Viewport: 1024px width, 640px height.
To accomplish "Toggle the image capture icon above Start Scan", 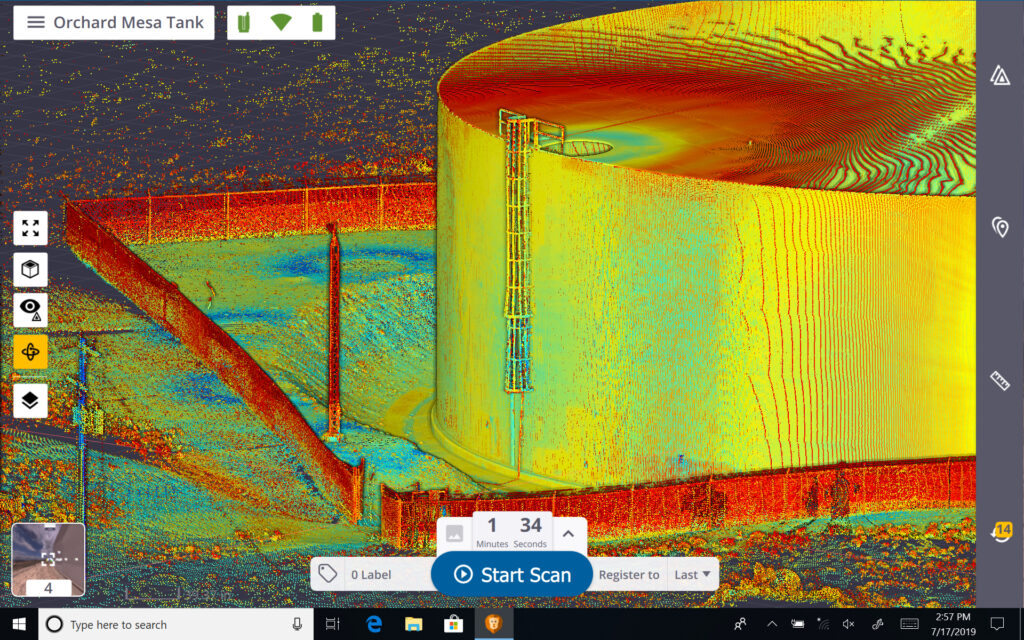I will (454, 534).
